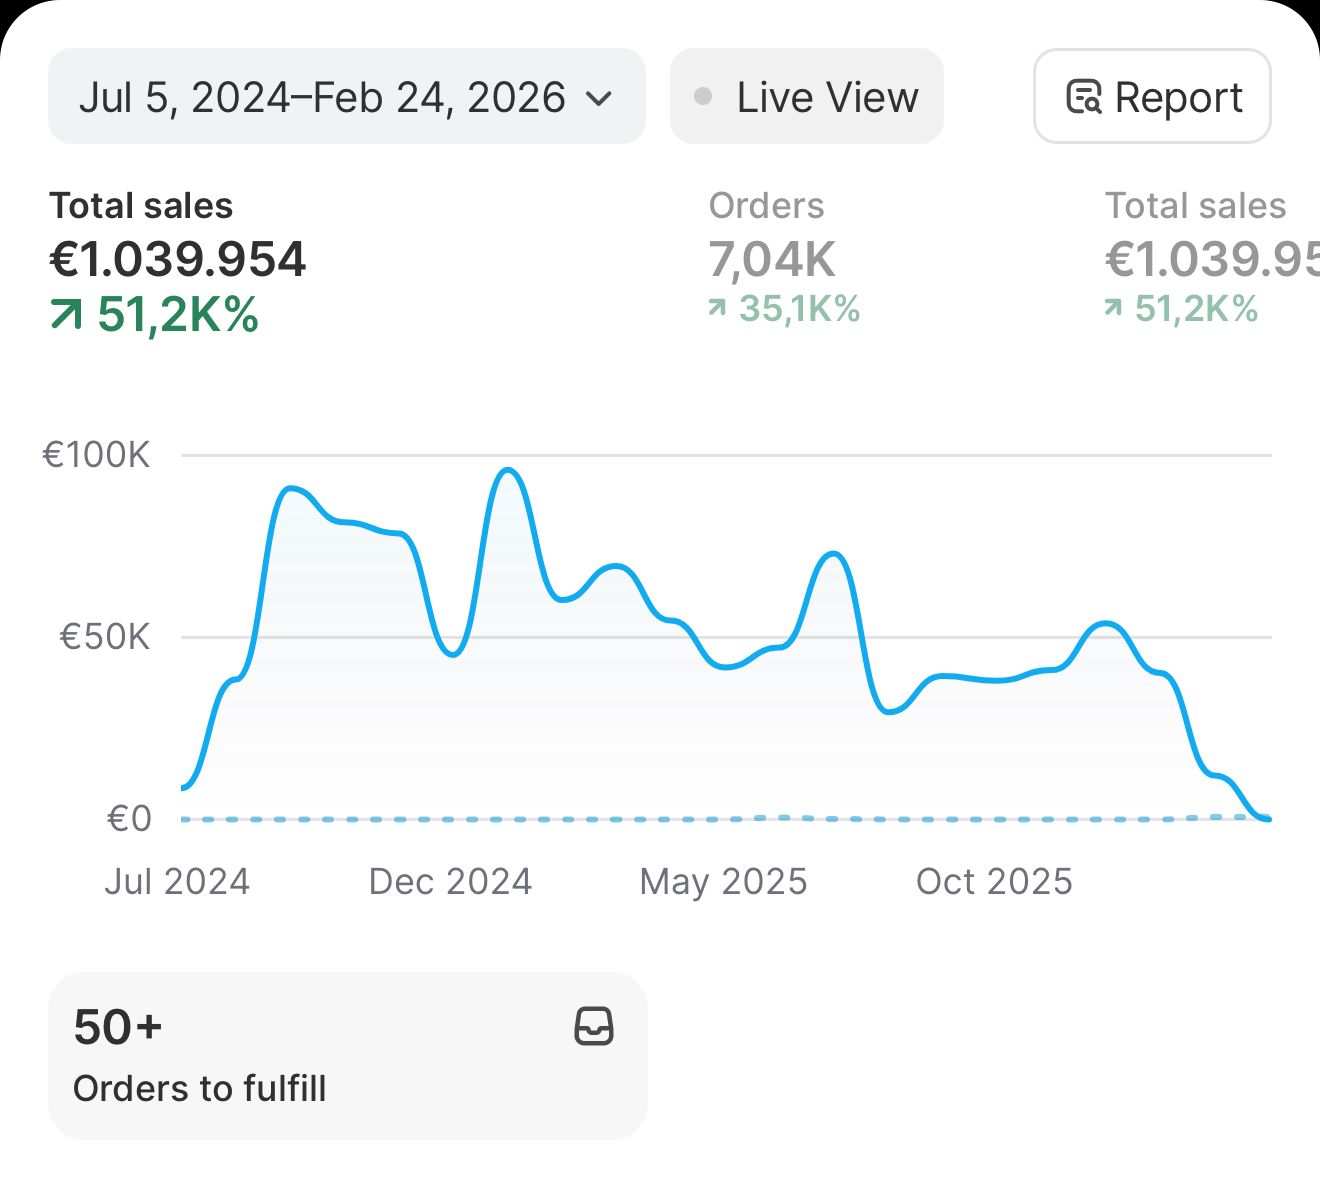
Task: Click the May 2025 x-axis label
Action: coord(723,882)
